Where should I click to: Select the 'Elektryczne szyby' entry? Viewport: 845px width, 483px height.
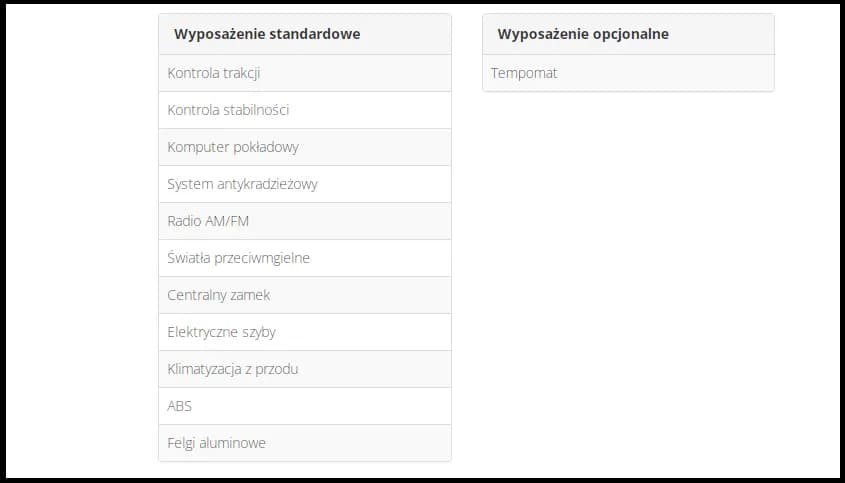[x=304, y=332]
